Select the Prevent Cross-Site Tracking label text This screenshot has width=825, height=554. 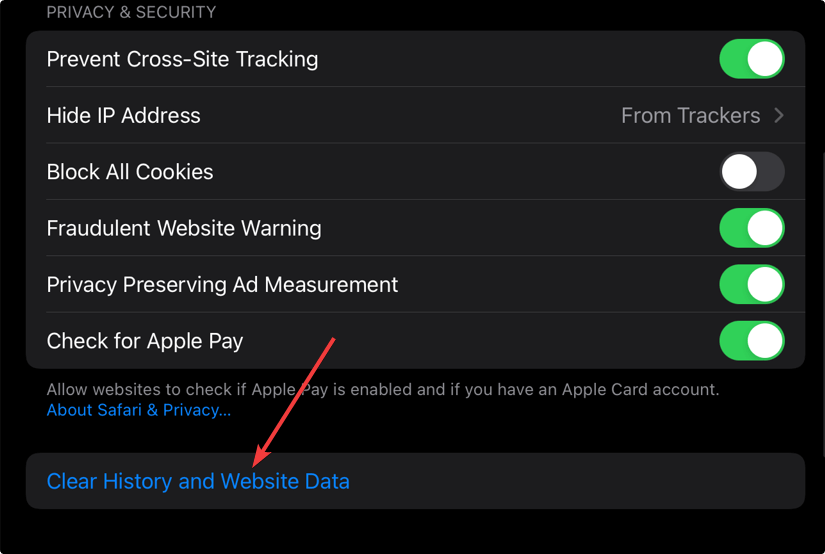(x=182, y=59)
